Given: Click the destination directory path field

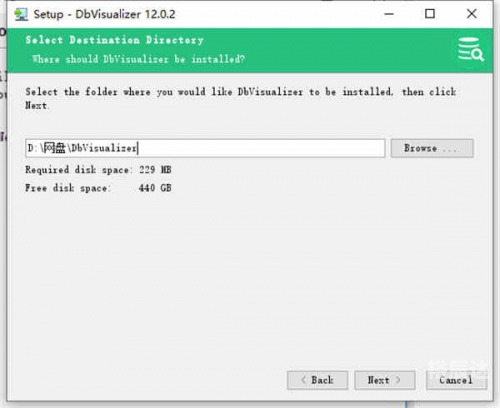Looking at the screenshot, I should (205, 148).
